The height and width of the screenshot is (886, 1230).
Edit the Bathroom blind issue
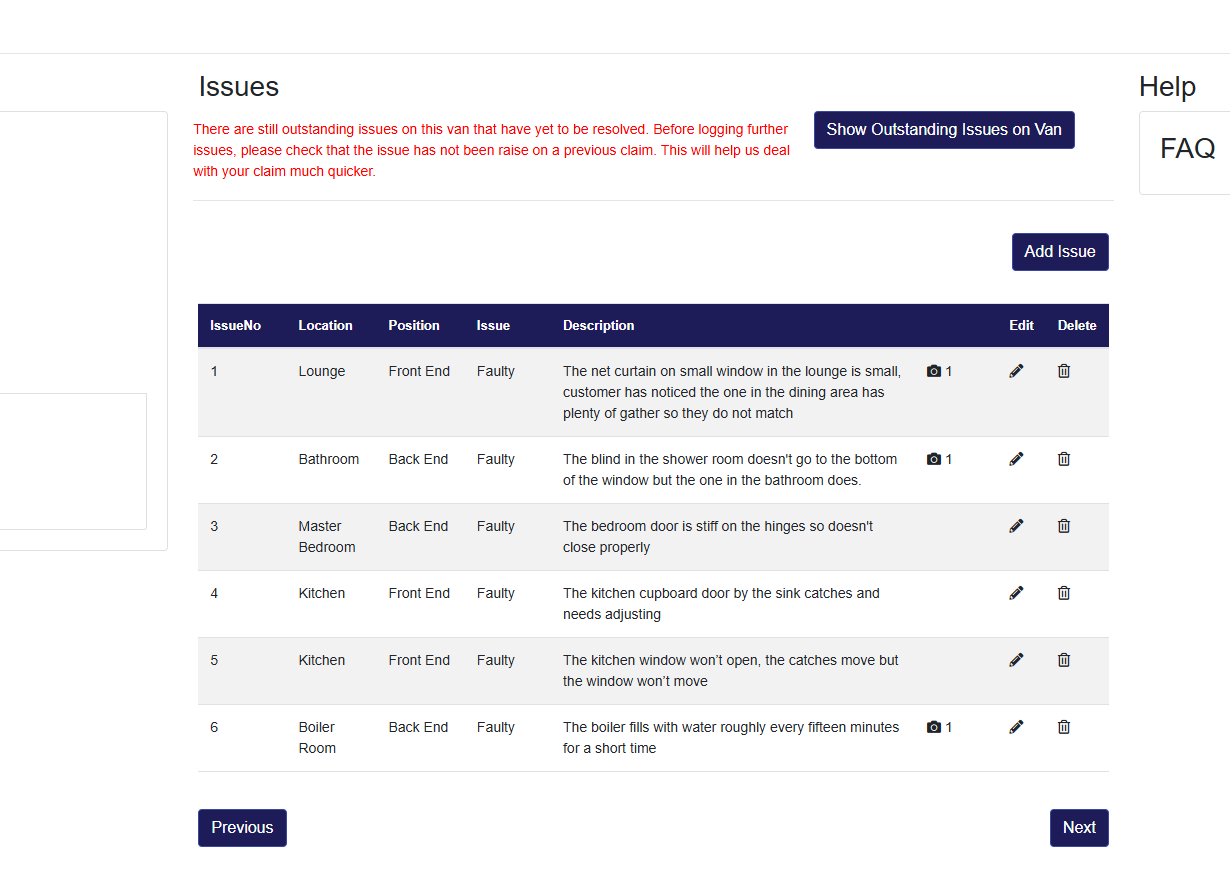tap(1016, 459)
